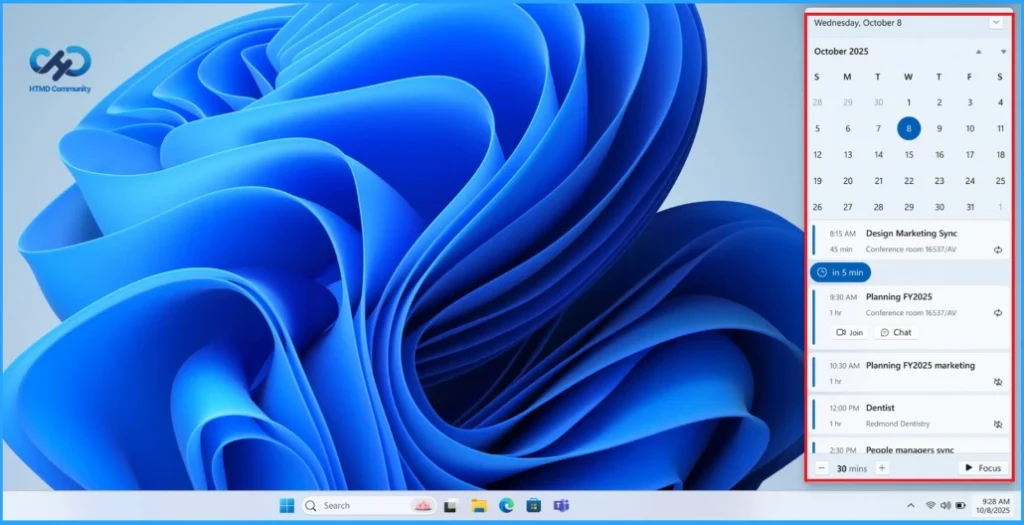Select today's date, October 8

908,129
